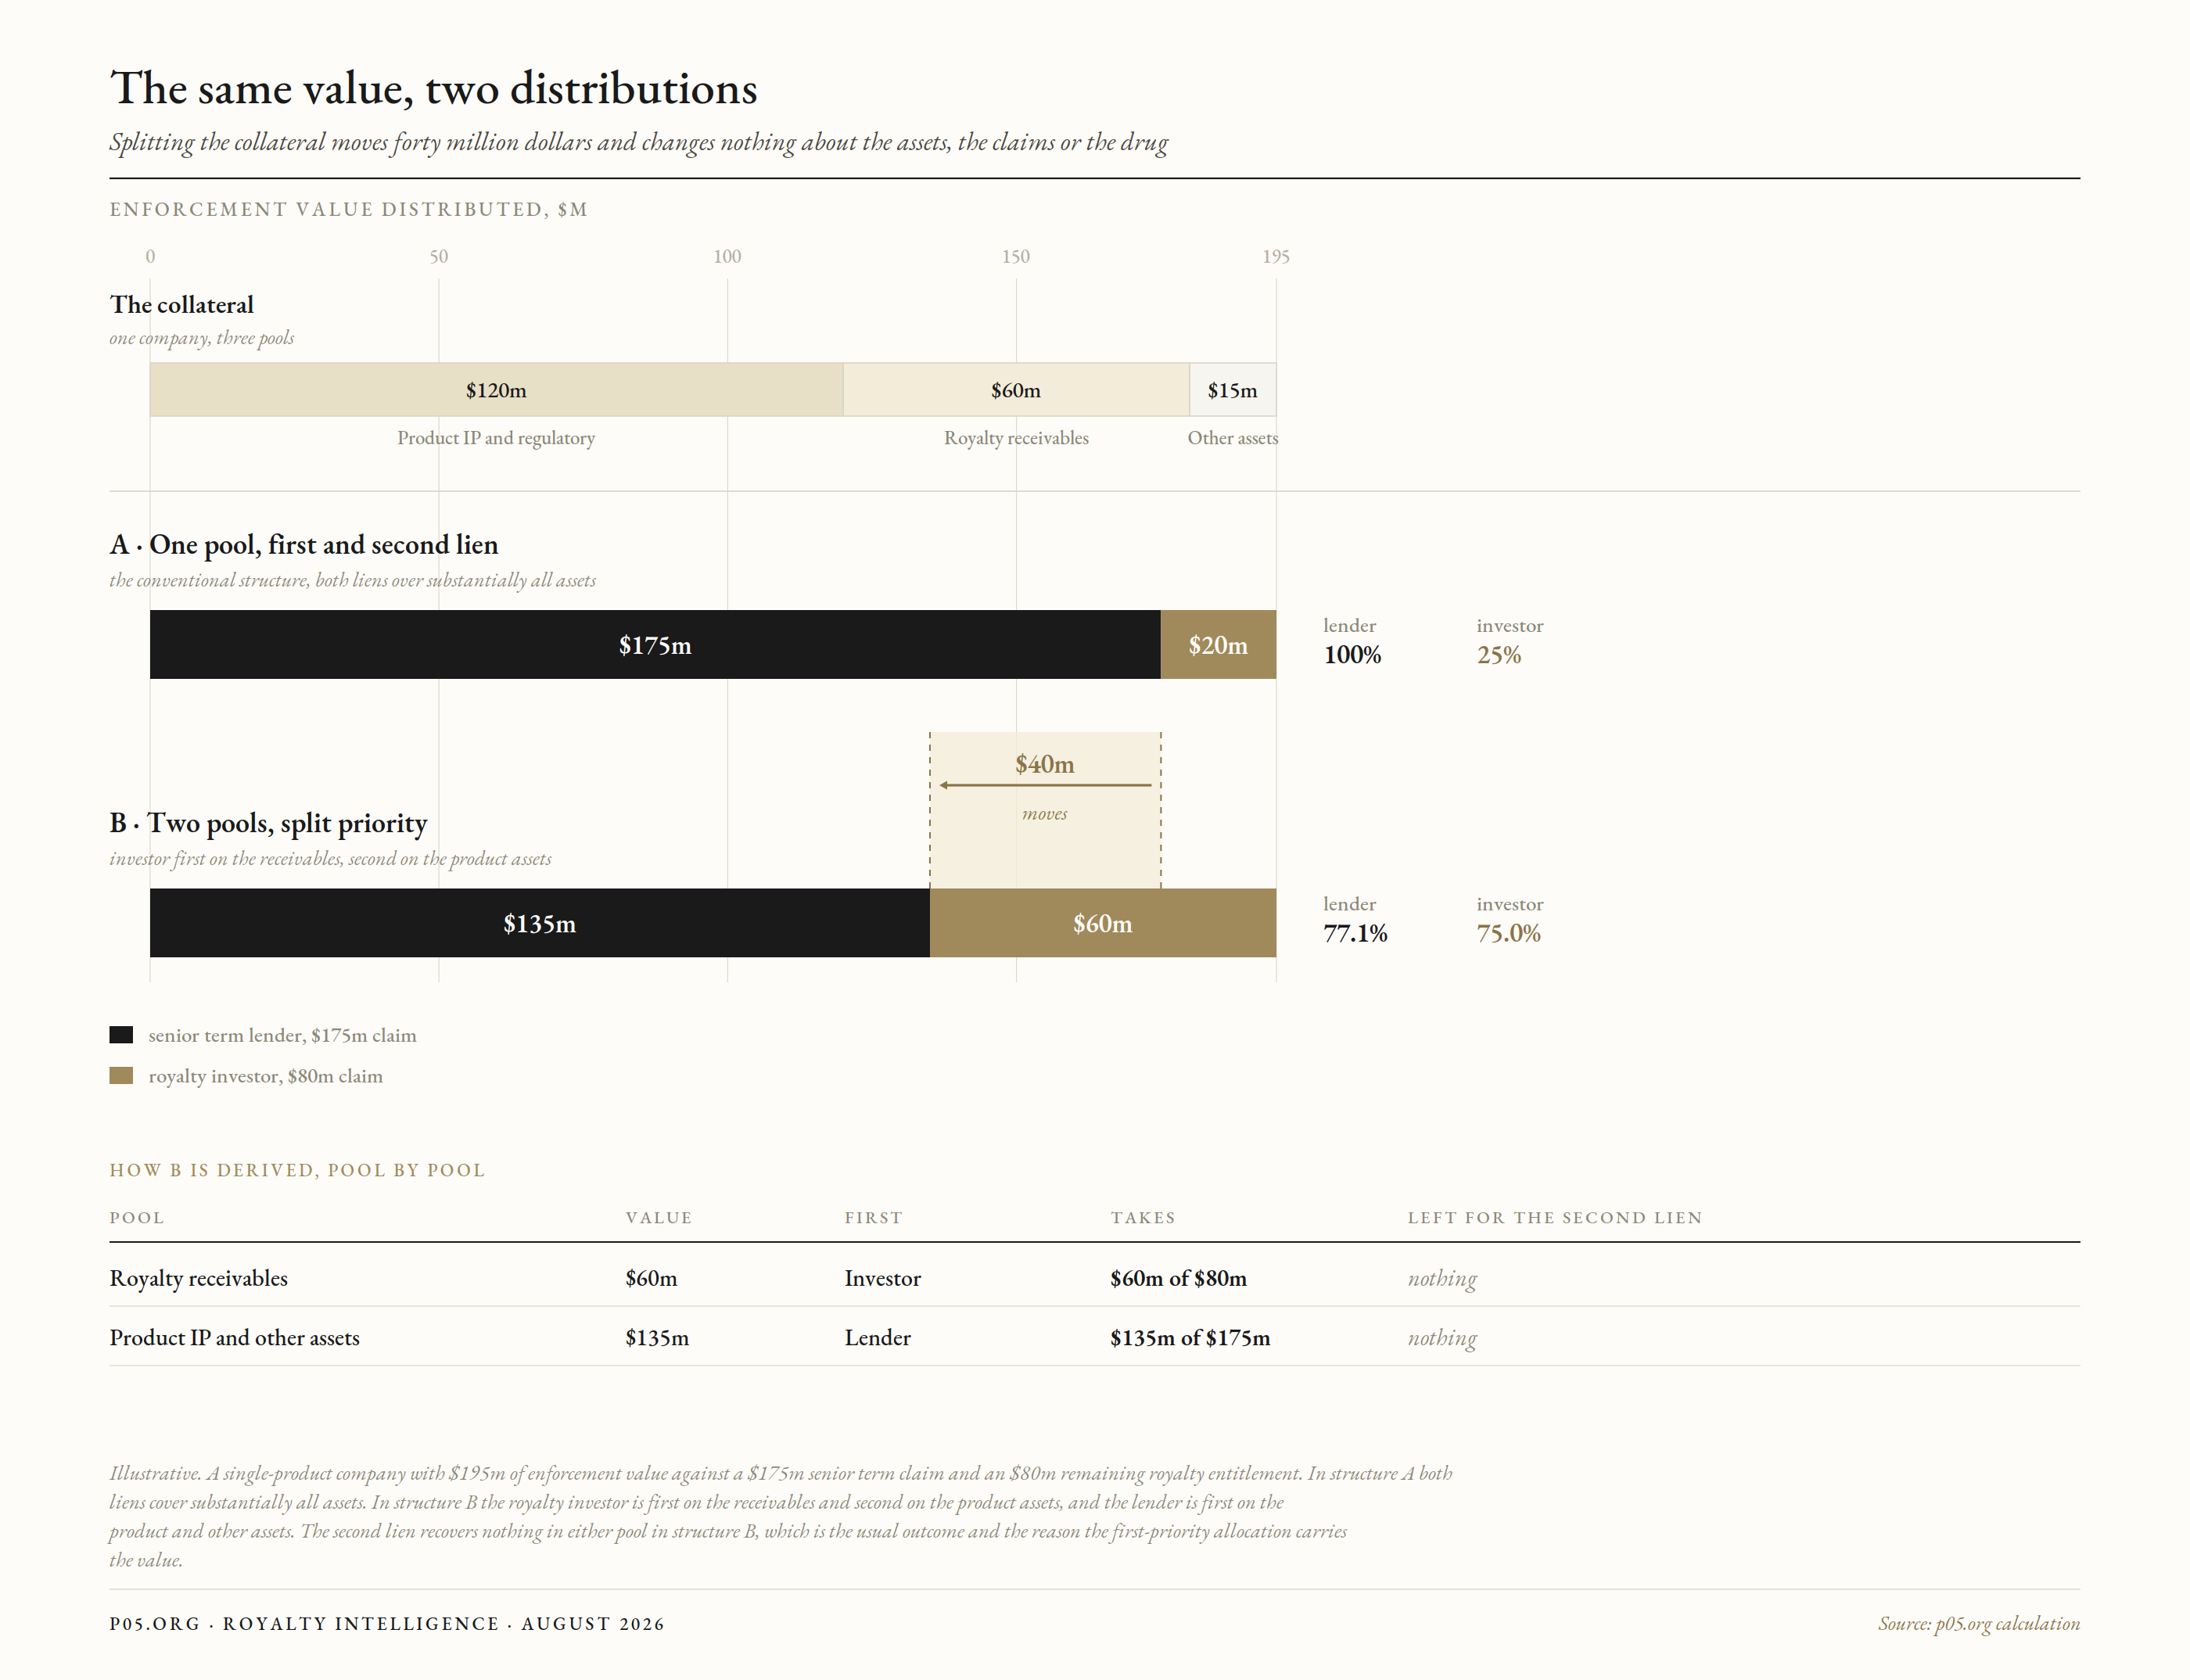Screen dimensions: 2190x1680
Task: Click the subtitle starting "Splitting the collateral moves"
Action: (x=638, y=142)
